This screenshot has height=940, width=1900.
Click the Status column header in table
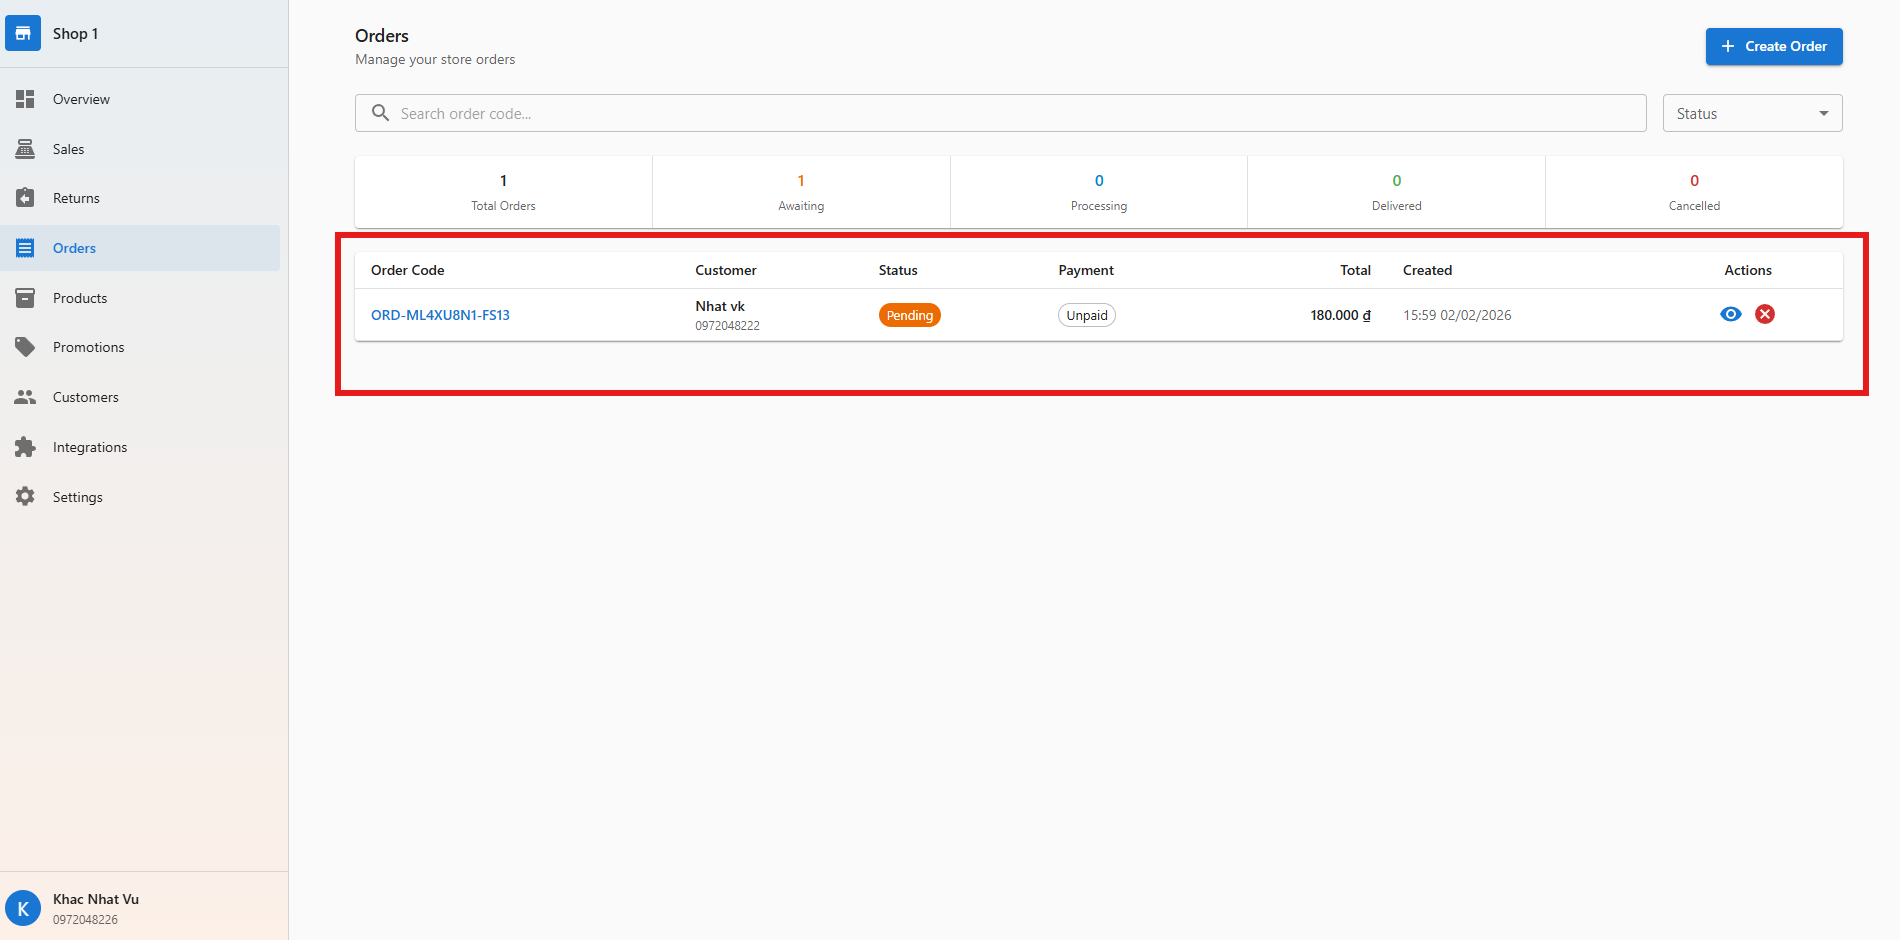coord(898,270)
